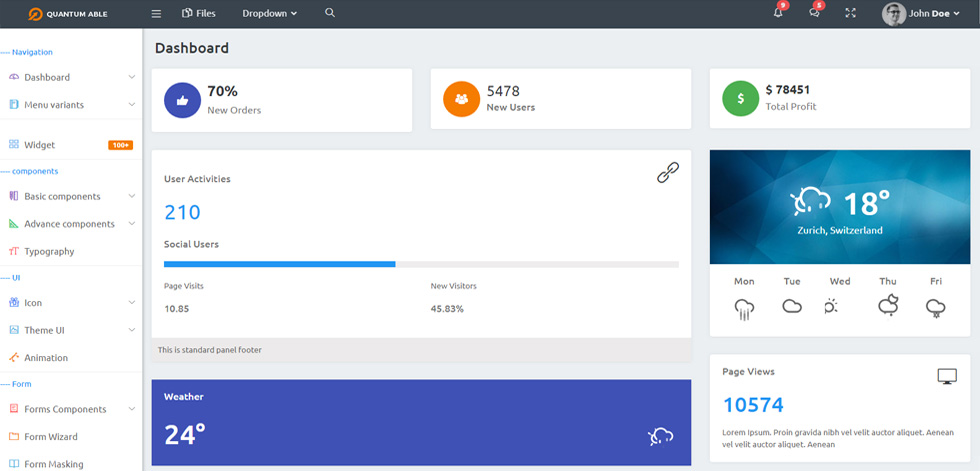Open the Dropdown menu in top bar

[x=269, y=13]
